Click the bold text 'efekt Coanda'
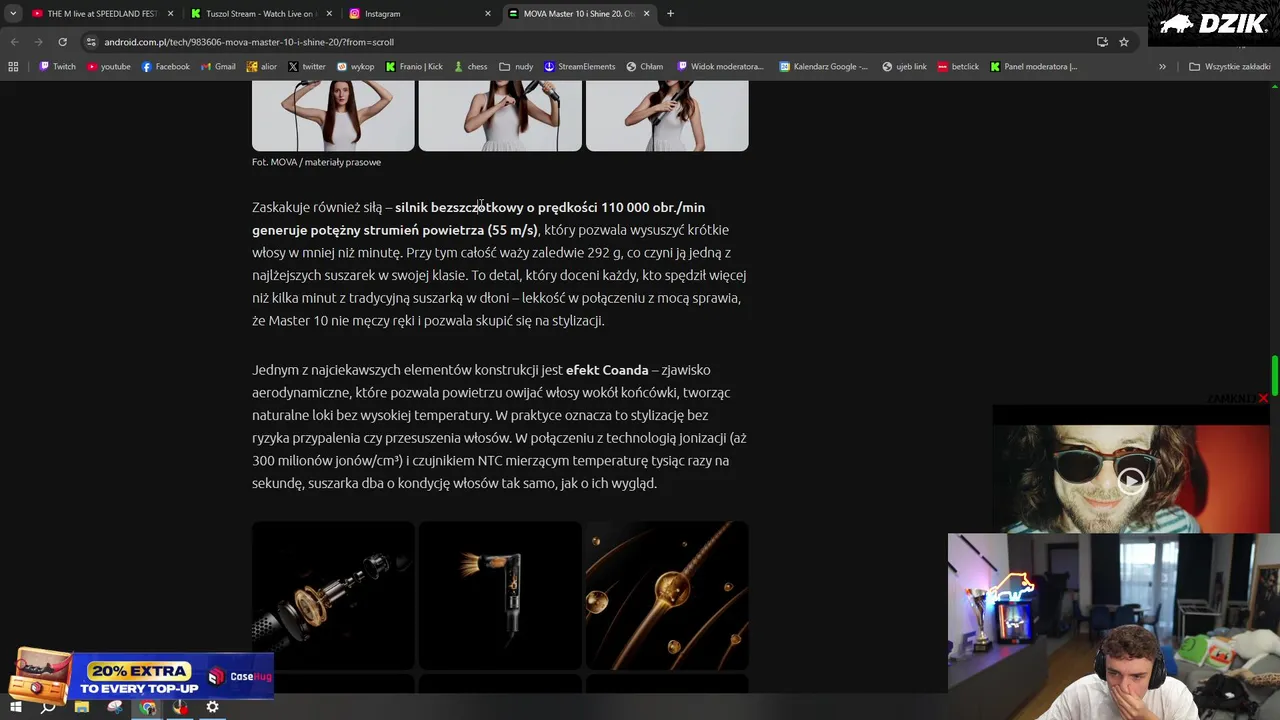Screen dimensions: 1280x720 [x=607, y=370]
